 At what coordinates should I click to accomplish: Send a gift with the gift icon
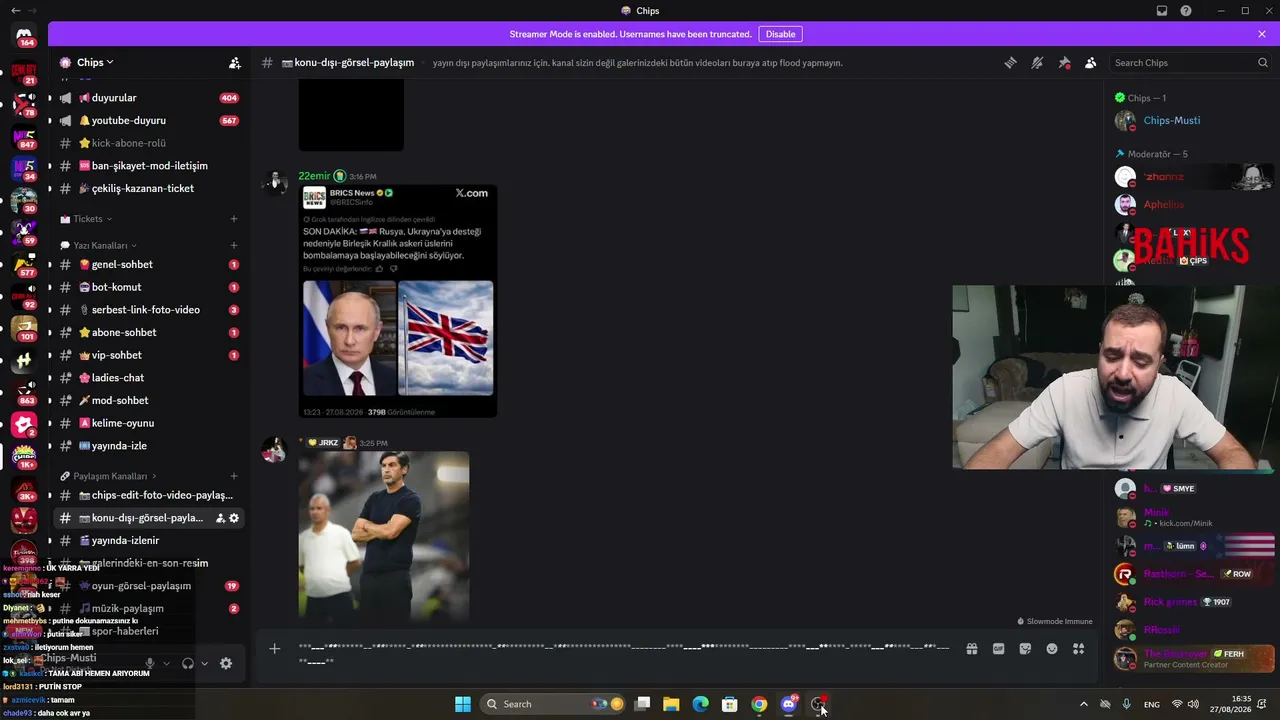pos(971,649)
